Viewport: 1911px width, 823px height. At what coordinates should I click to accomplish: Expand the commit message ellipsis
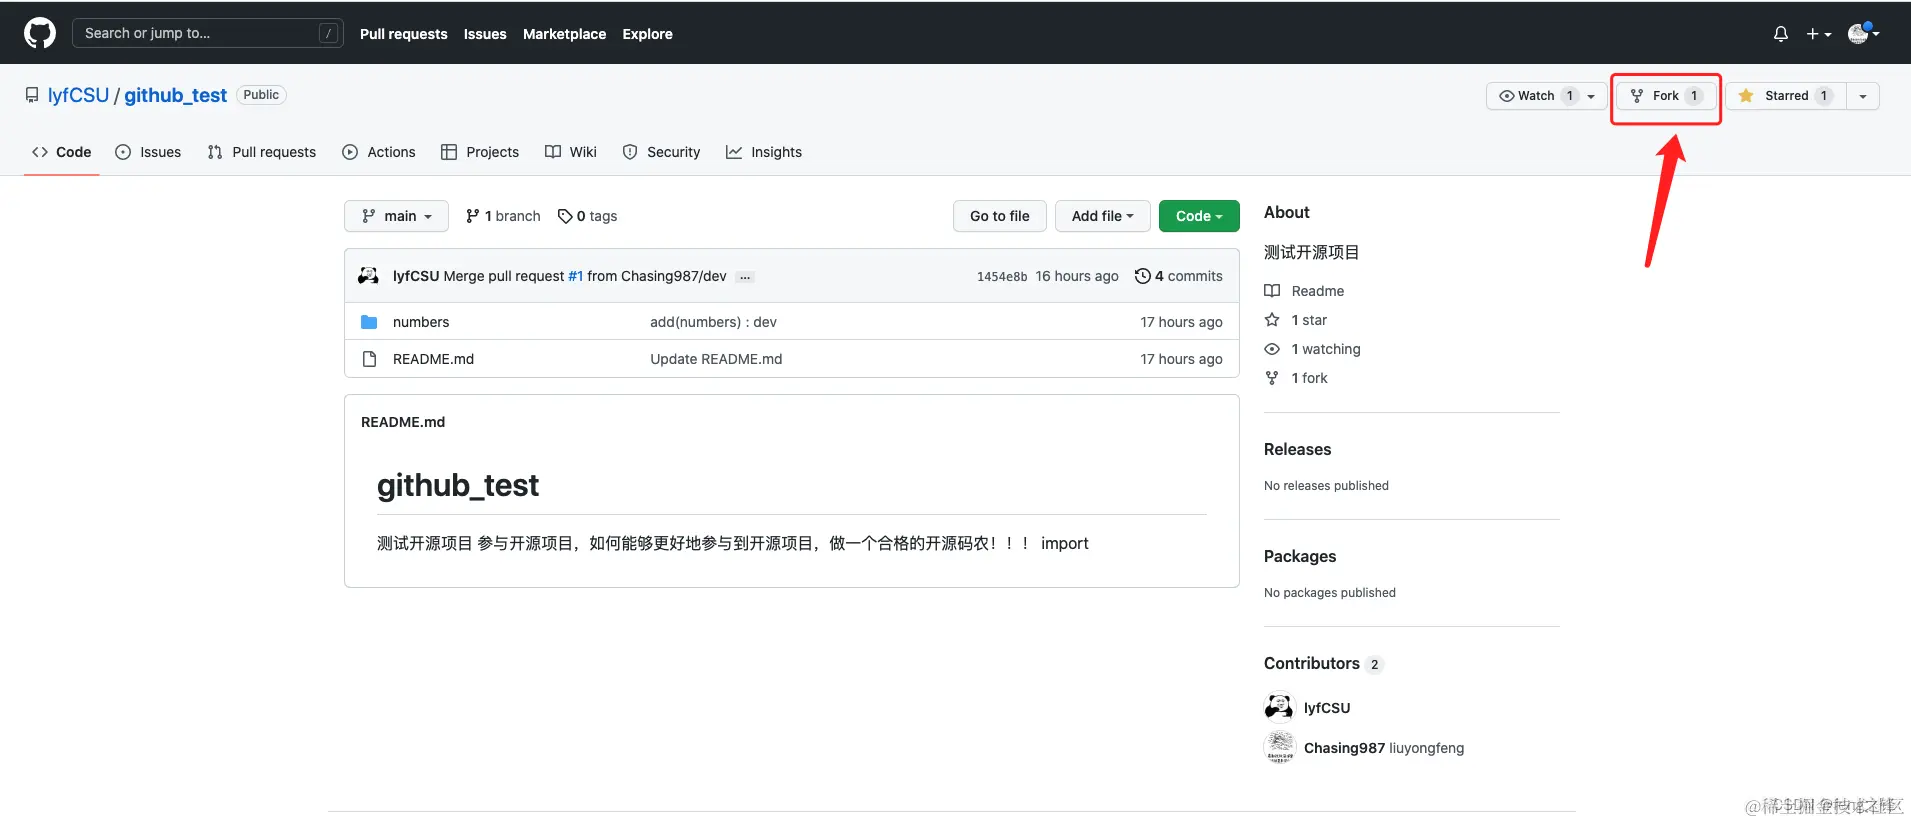click(745, 277)
